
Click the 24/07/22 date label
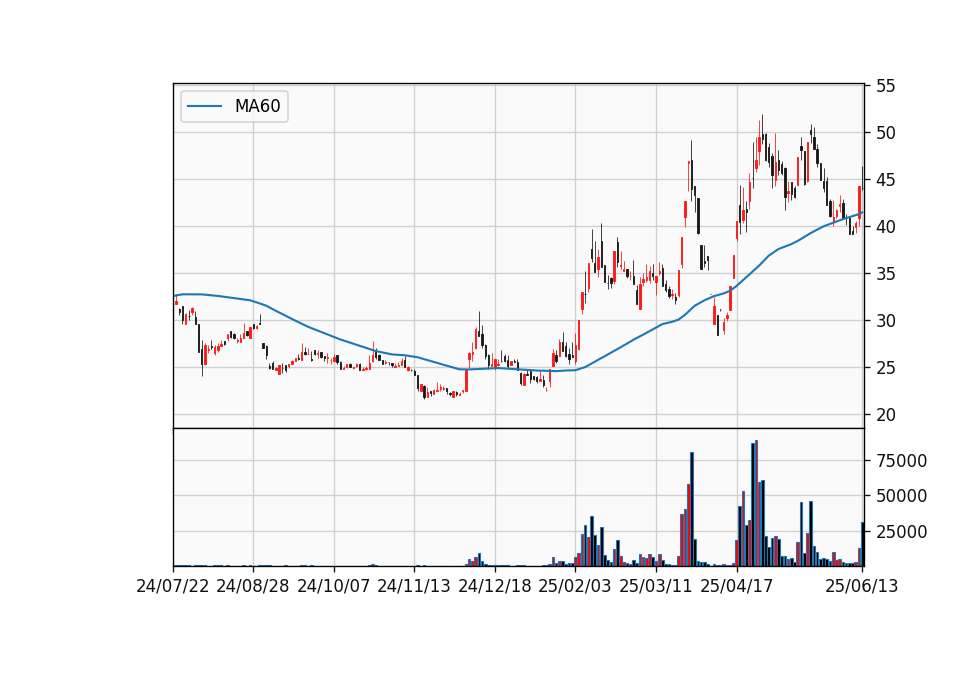(x=173, y=586)
